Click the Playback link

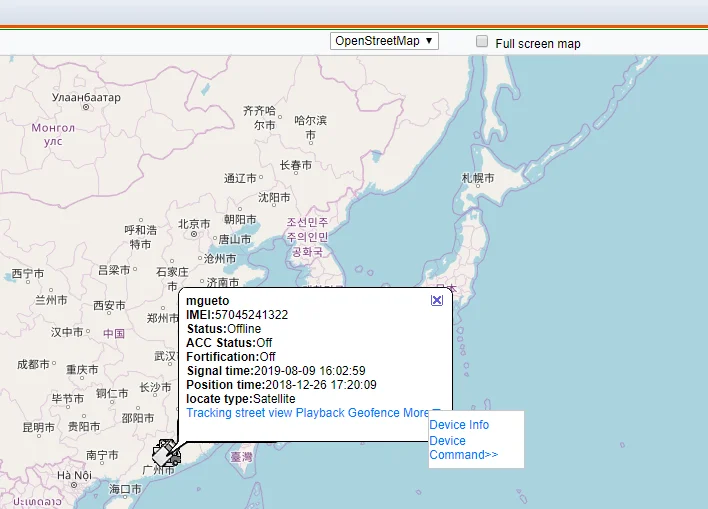[x=320, y=413]
